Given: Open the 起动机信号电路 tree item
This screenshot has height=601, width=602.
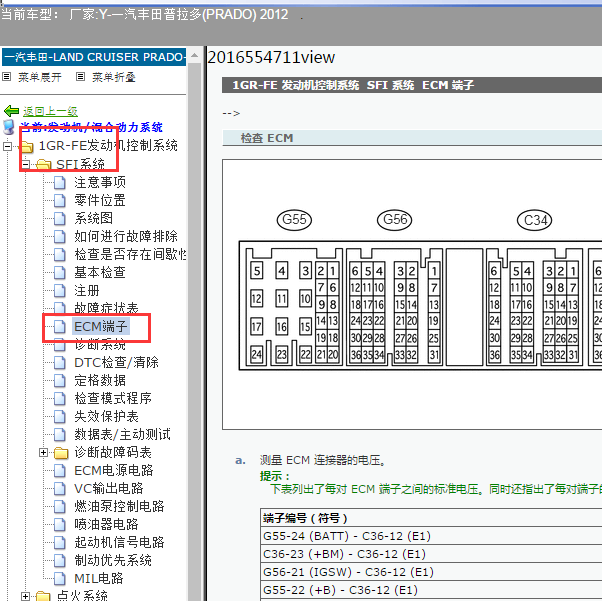Looking at the screenshot, I should tap(119, 543).
